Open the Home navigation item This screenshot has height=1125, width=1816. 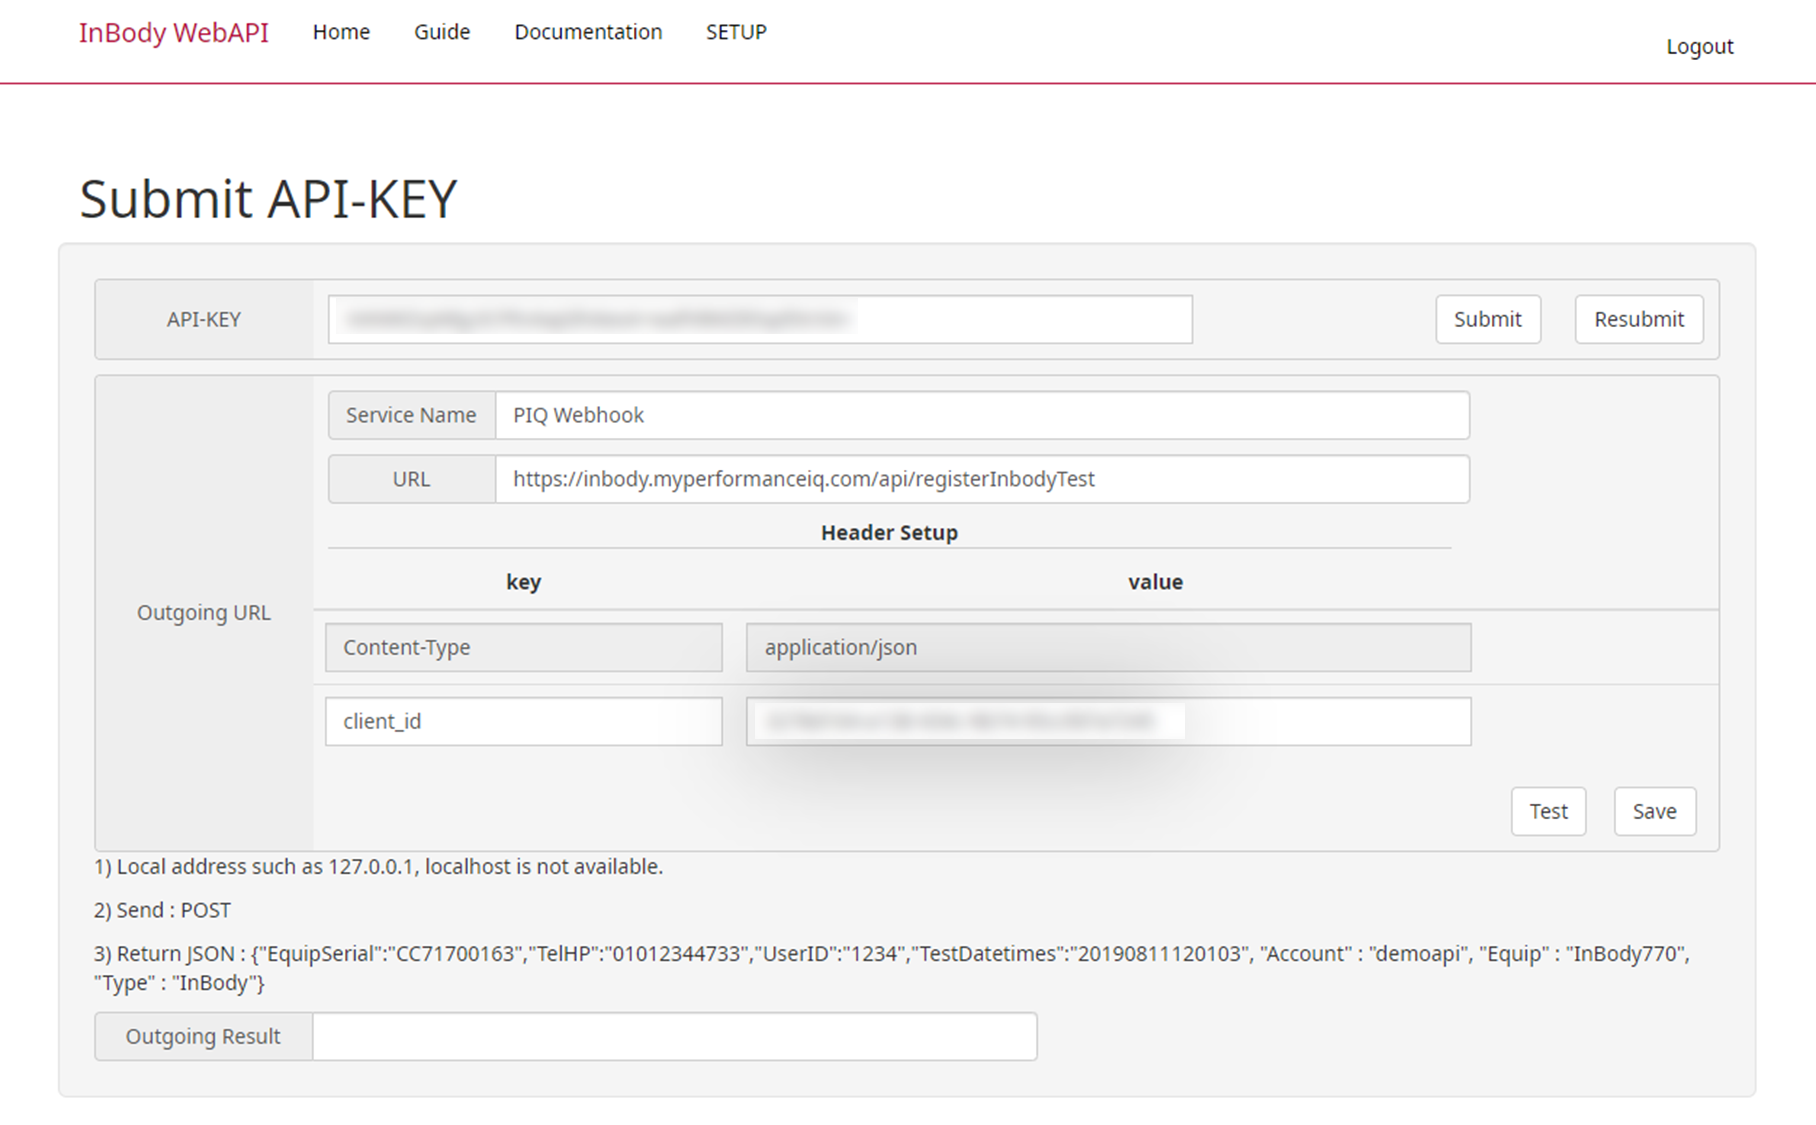341,31
